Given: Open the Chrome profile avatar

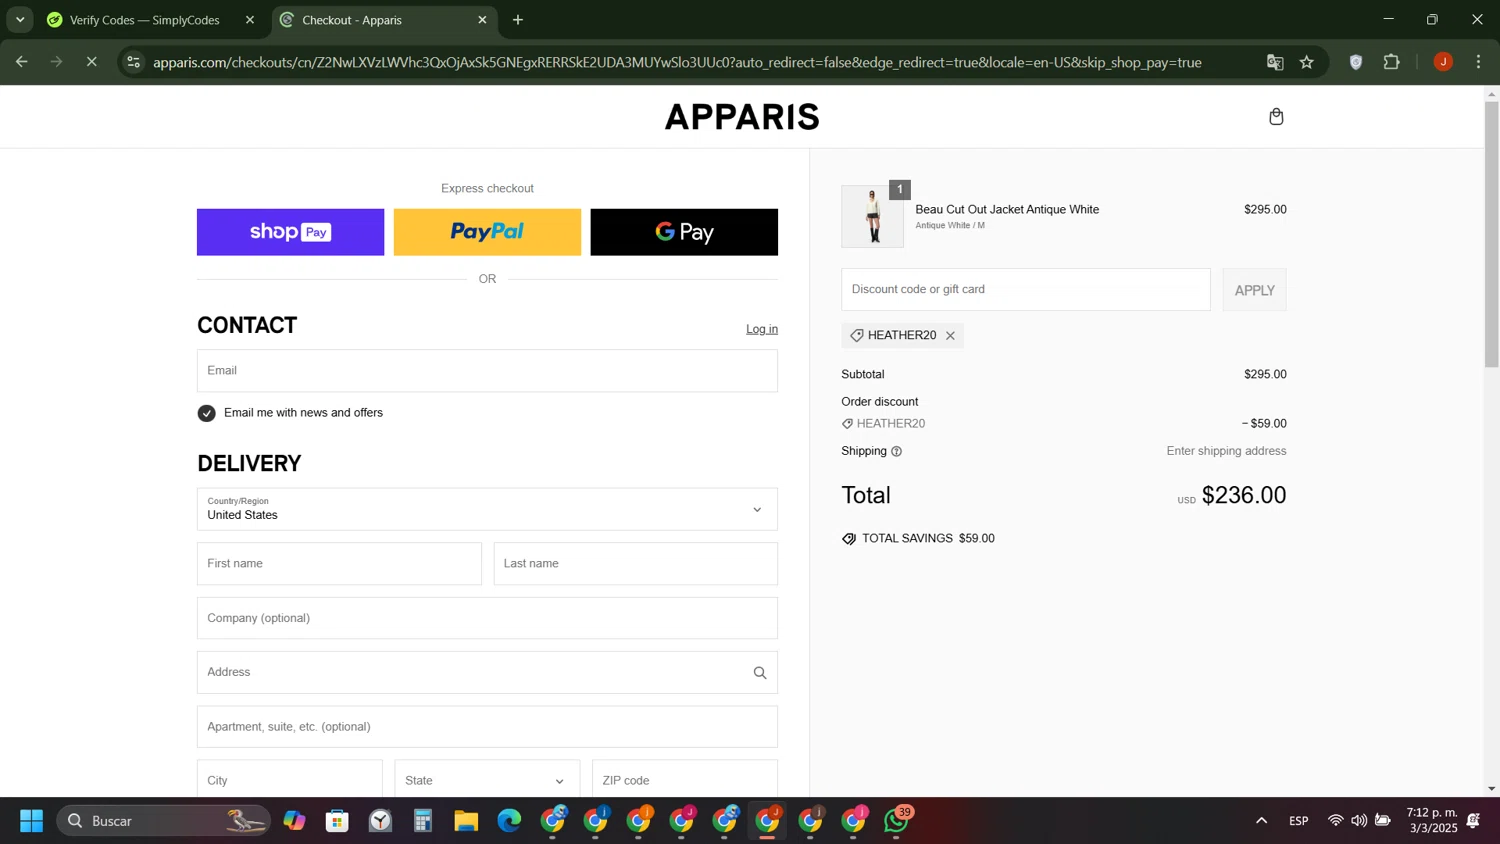Looking at the screenshot, I should pos(1442,62).
